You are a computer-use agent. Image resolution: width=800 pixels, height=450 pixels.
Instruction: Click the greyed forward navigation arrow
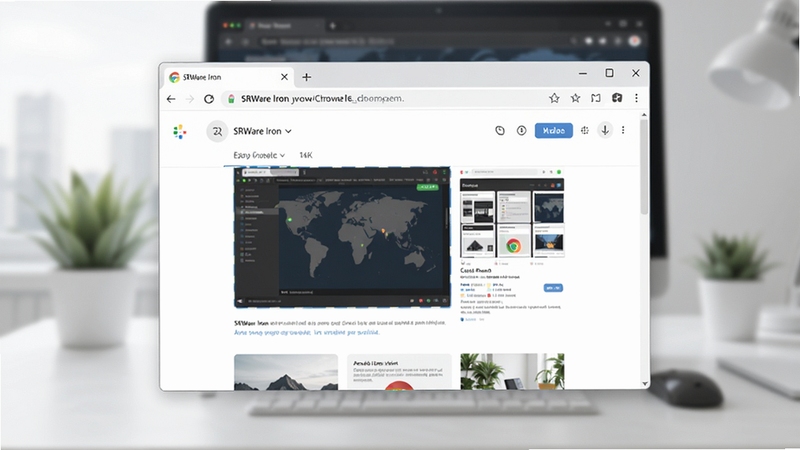[x=190, y=99]
